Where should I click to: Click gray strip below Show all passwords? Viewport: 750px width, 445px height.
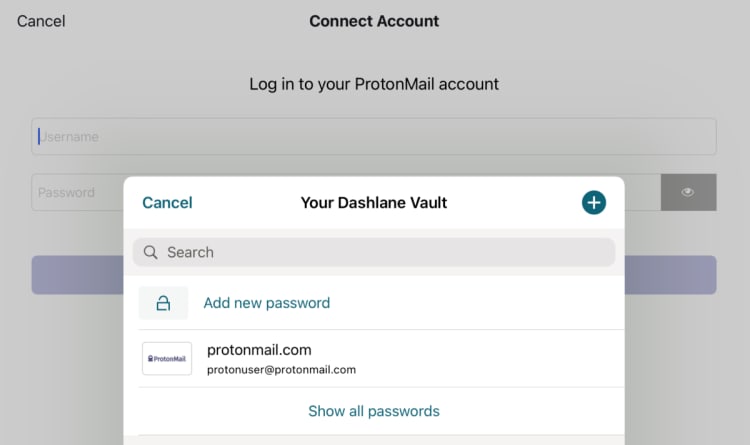tap(373, 439)
